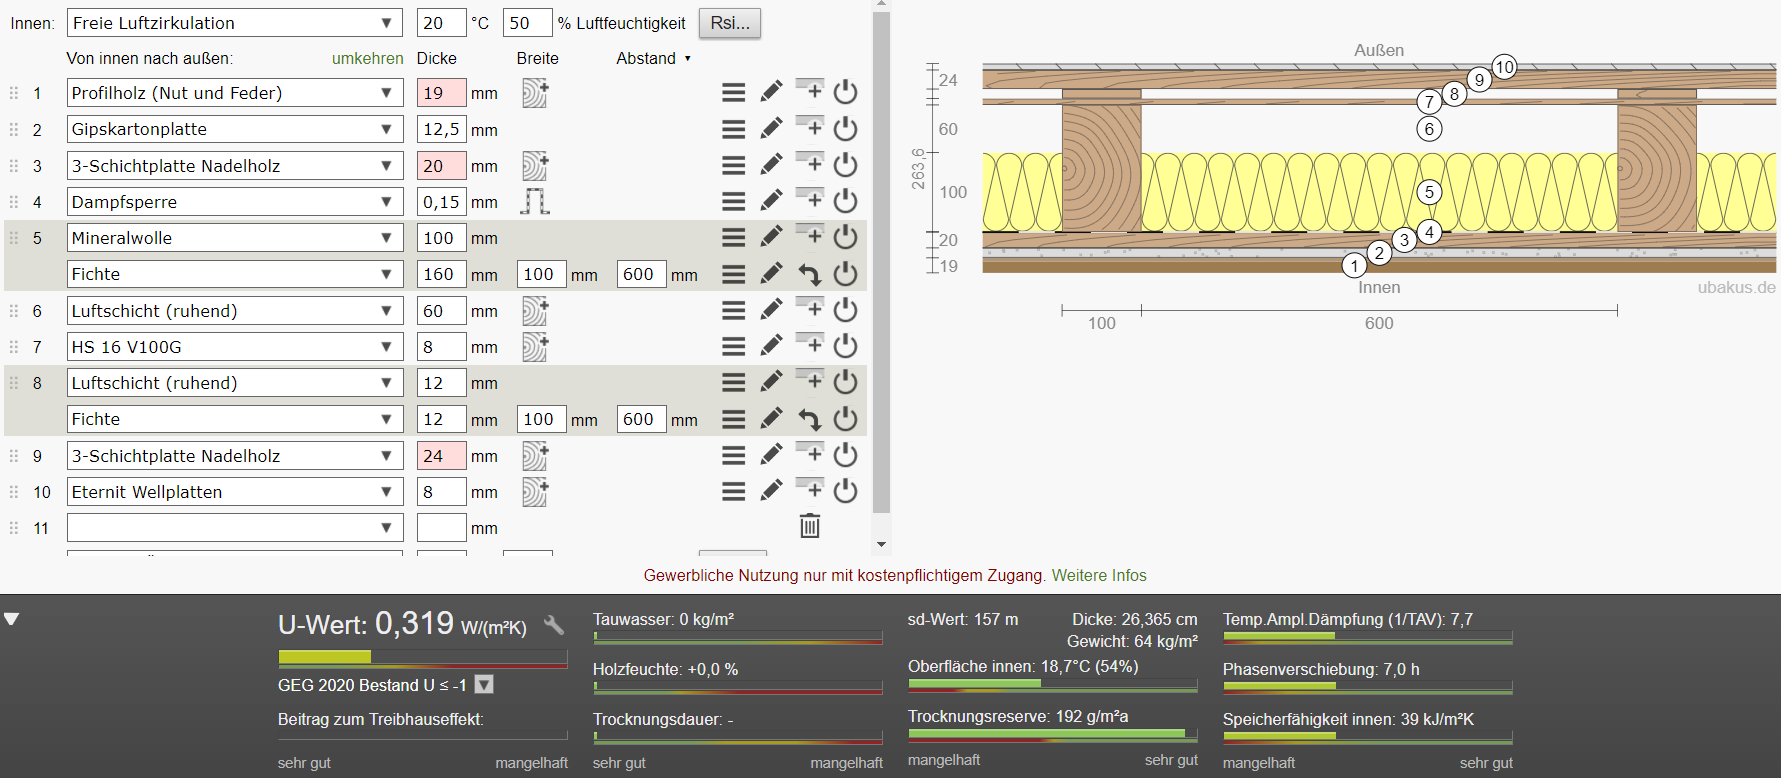Viewport: 1781px width, 778px height.
Task: Disable layer 9 3-Schichtplatte Nadelholz via power icon
Action: [x=846, y=456]
